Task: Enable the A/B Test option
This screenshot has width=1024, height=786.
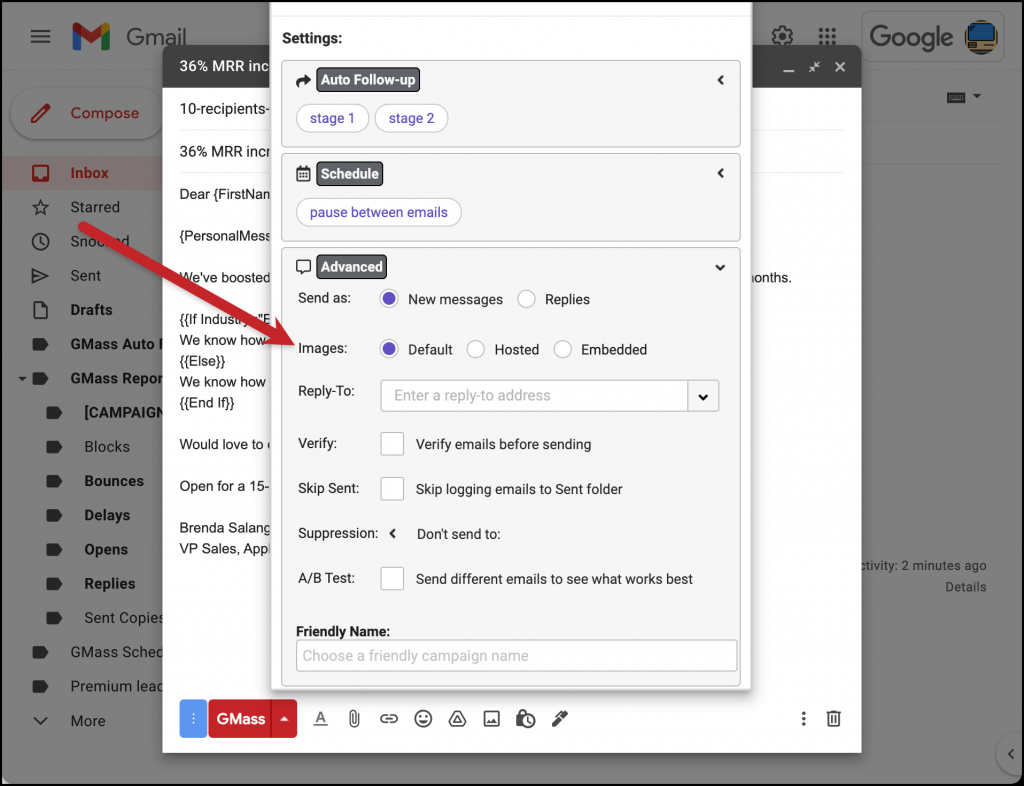Action: [391, 578]
